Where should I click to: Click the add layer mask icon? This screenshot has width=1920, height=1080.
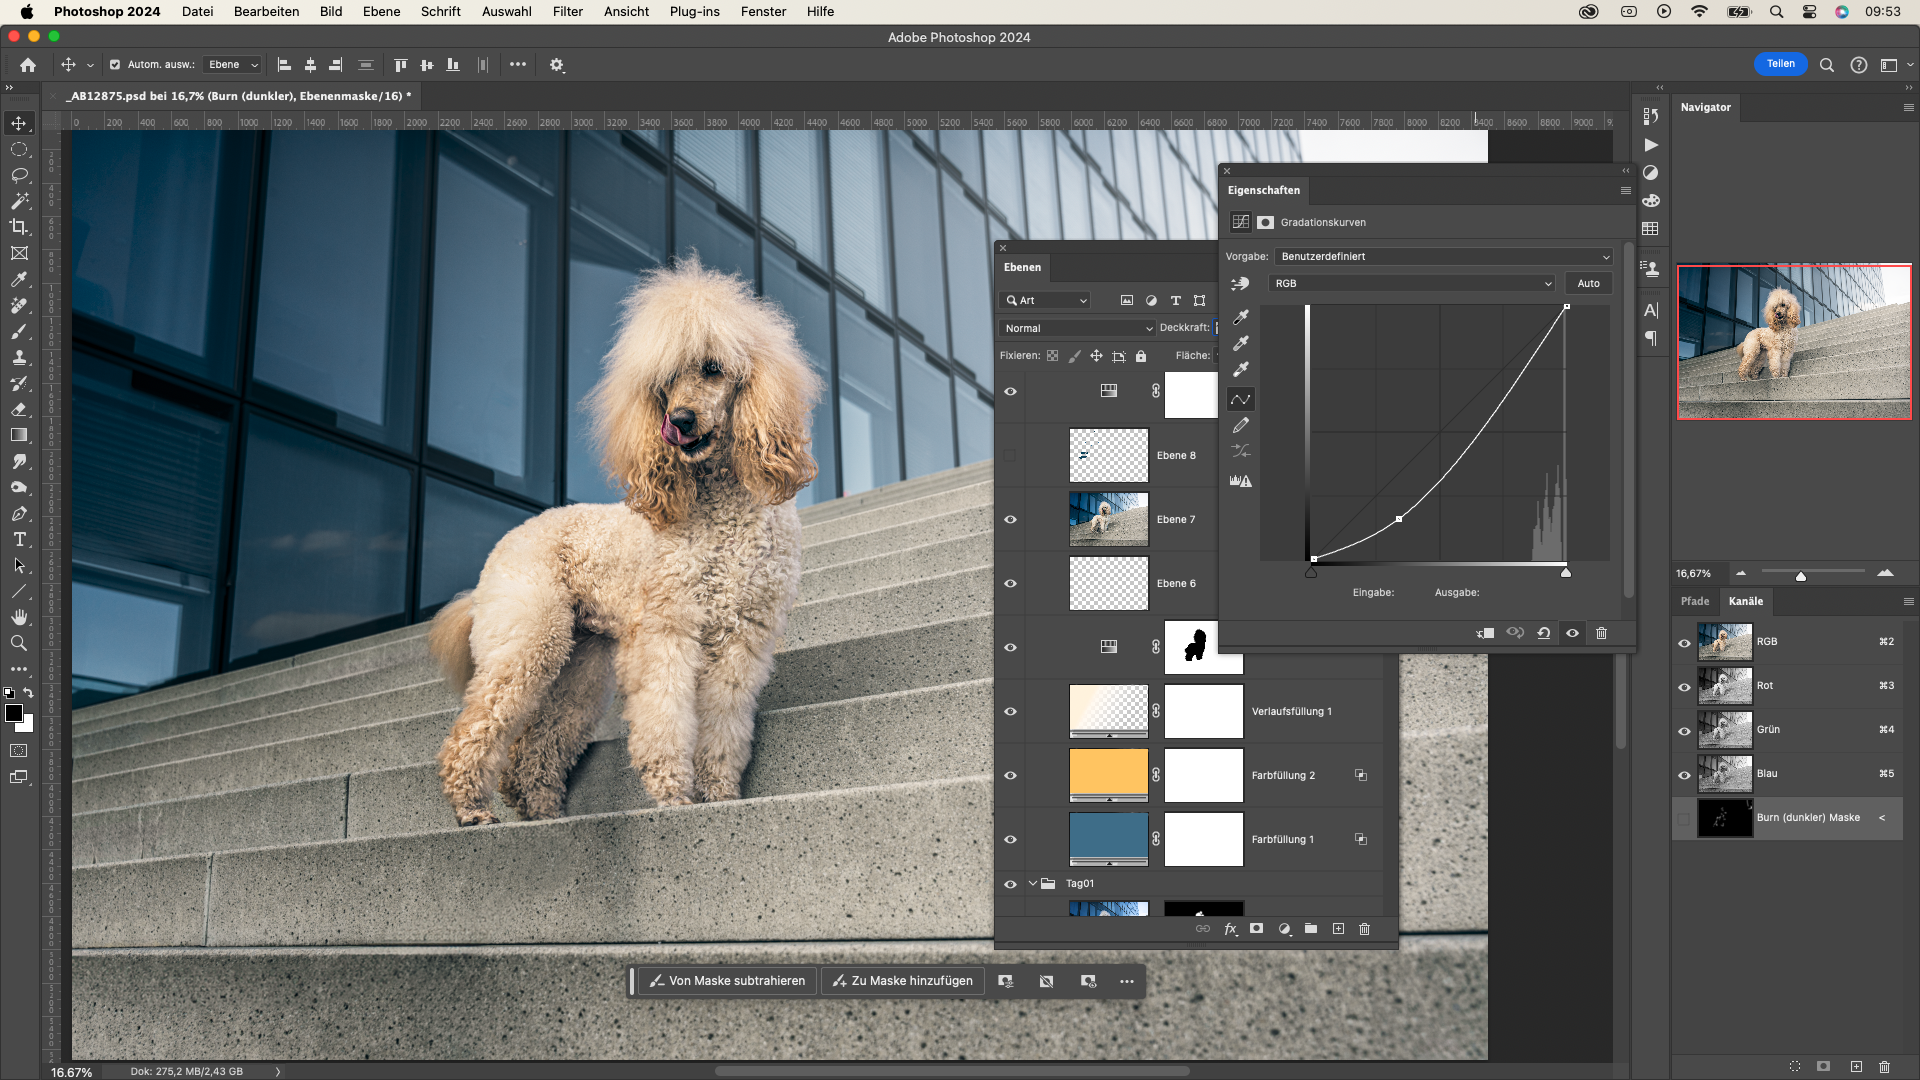[1257, 929]
